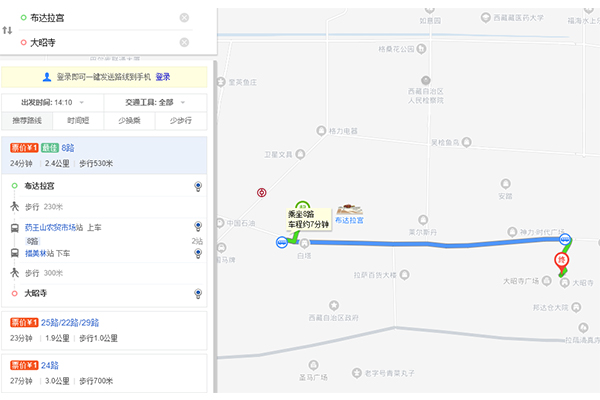Expand the 24路 route option
Screen dimensions: 600x400
[x=52, y=366]
